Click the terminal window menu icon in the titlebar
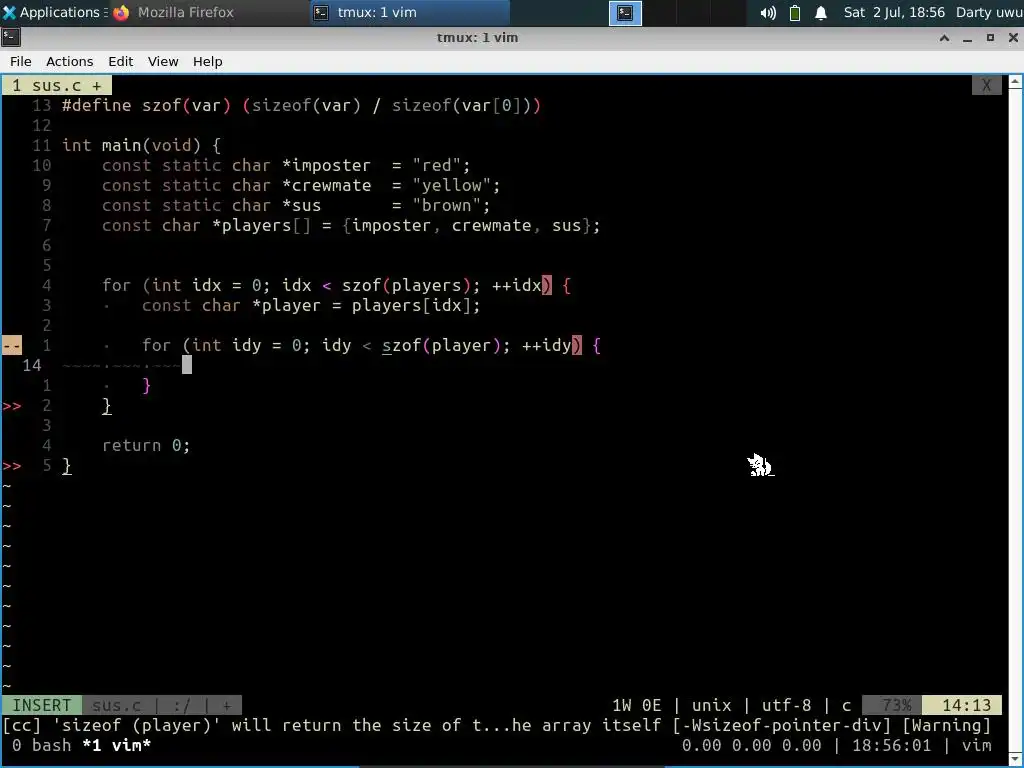Screen dimensions: 1024x768 pyautogui.click(x=11, y=38)
